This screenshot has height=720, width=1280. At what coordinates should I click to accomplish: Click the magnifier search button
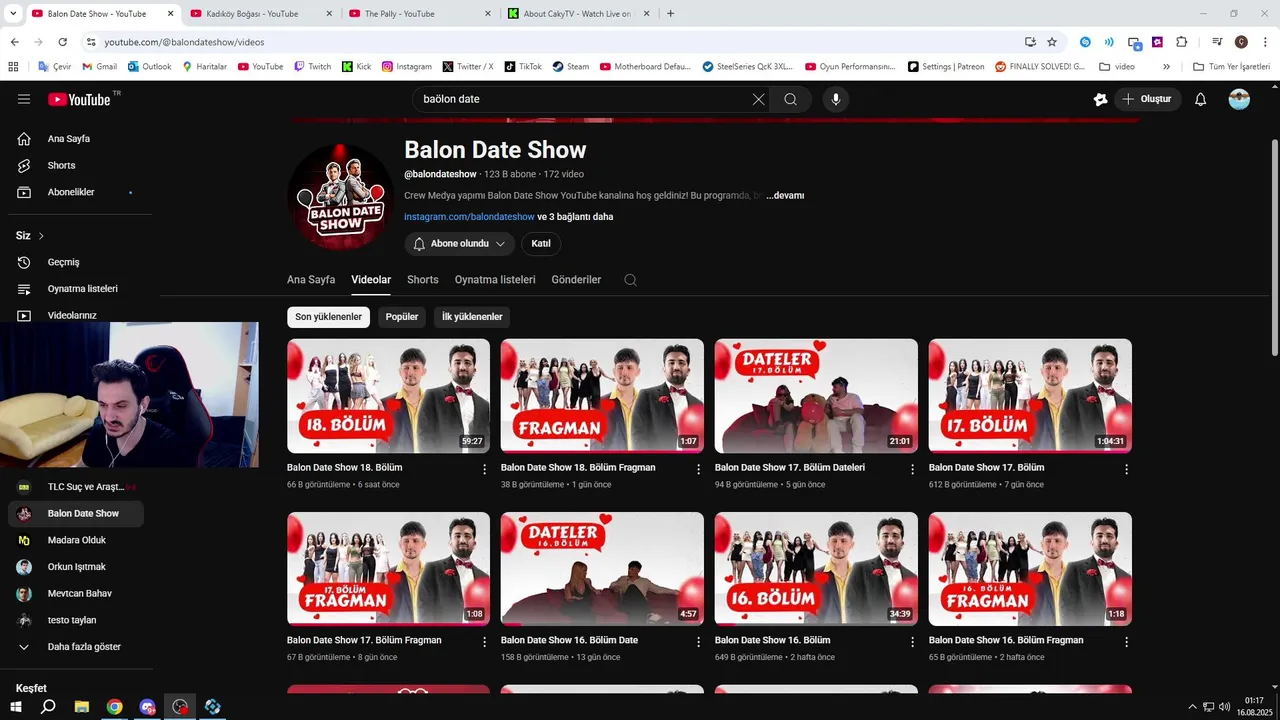(790, 99)
